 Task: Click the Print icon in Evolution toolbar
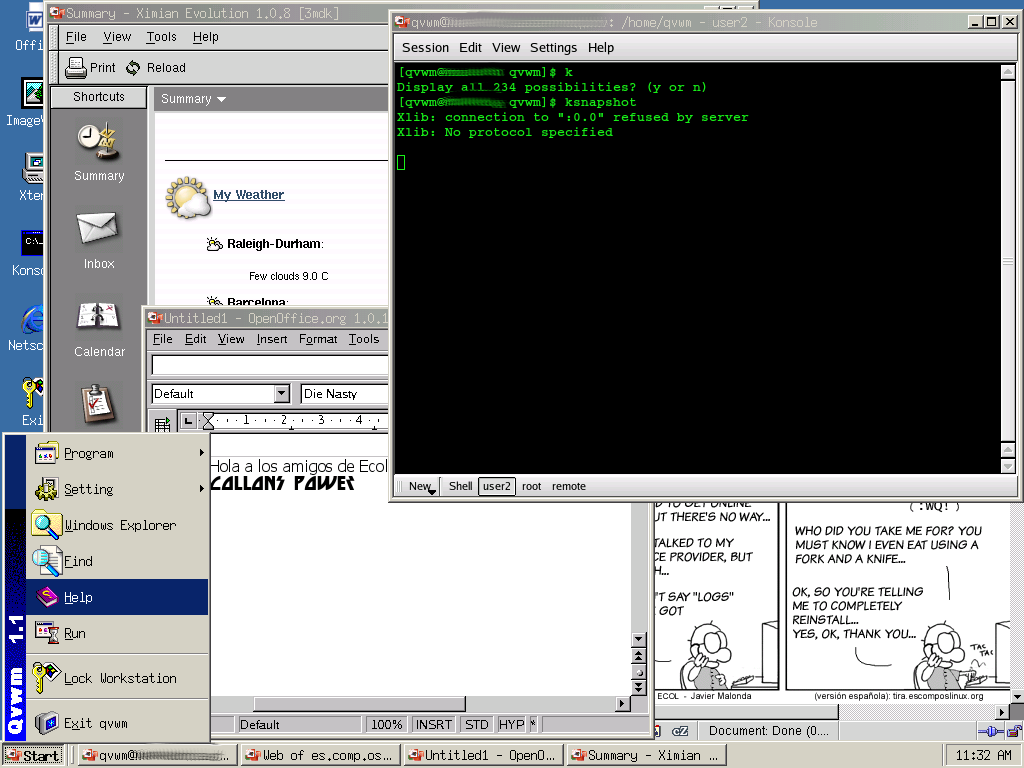coord(76,67)
